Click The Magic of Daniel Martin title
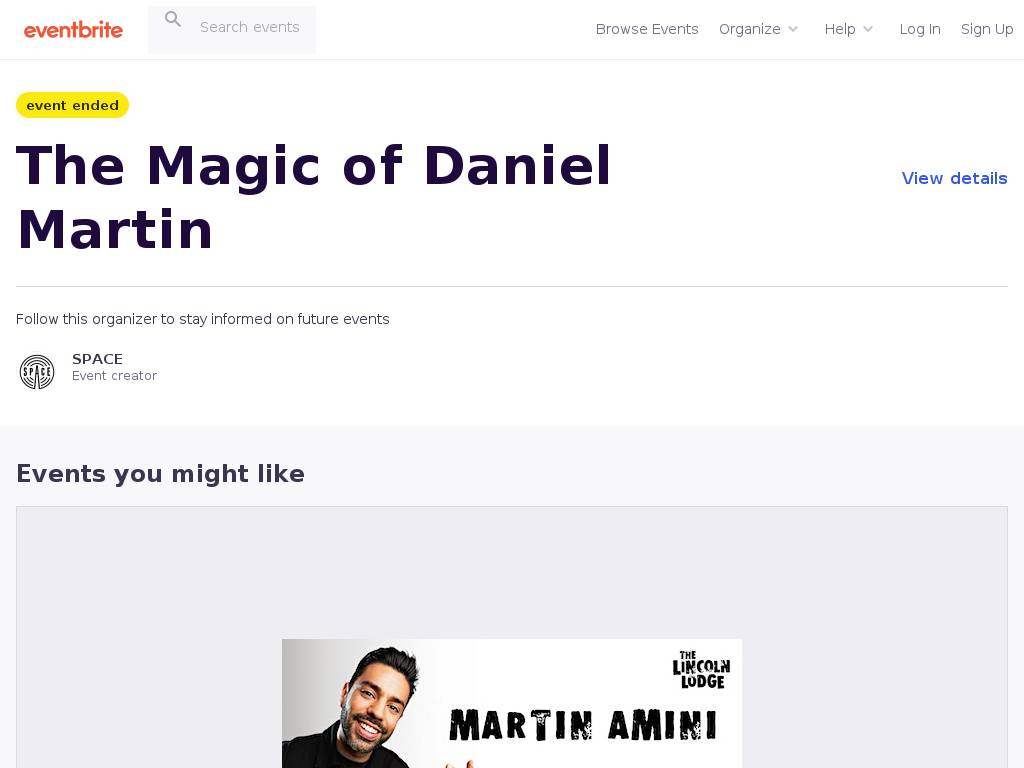This screenshot has width=1024, height=768. pyautogui.click(x=313, y=197)
